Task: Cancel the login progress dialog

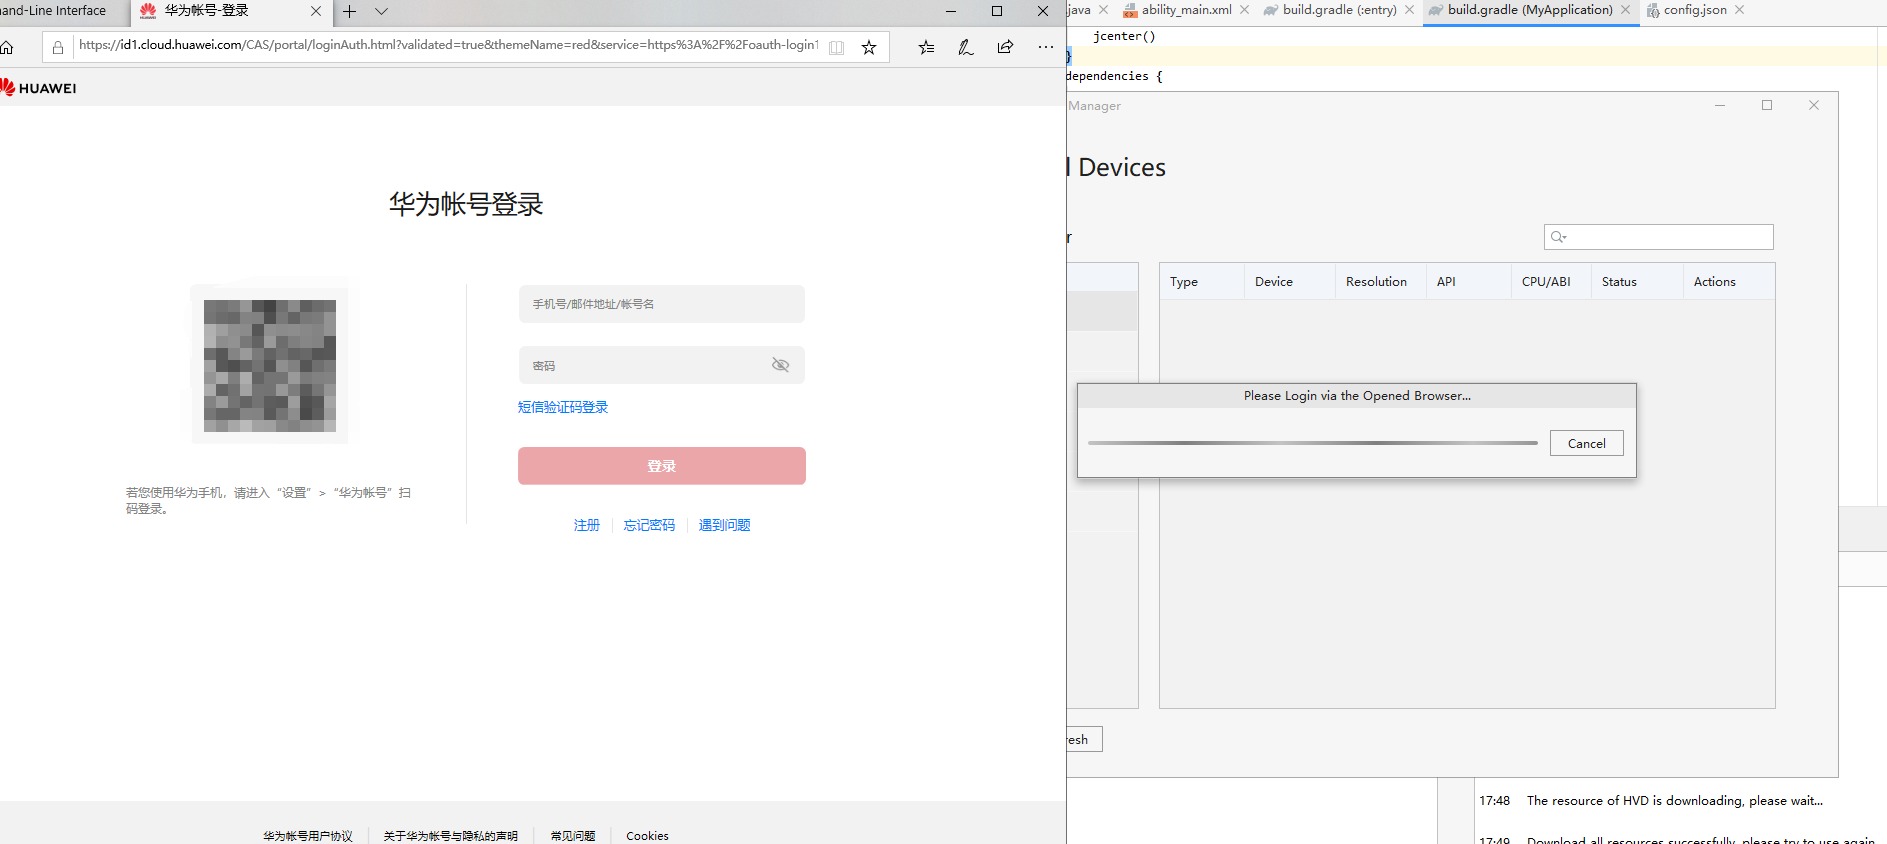Action: coord(1586,443)
